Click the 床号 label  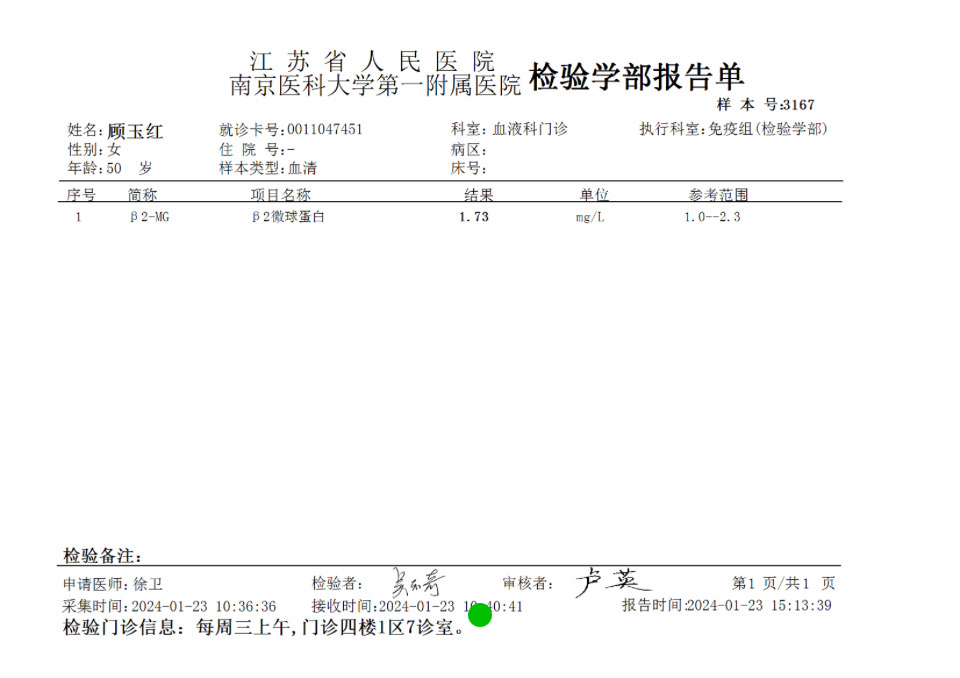(468, 168)
